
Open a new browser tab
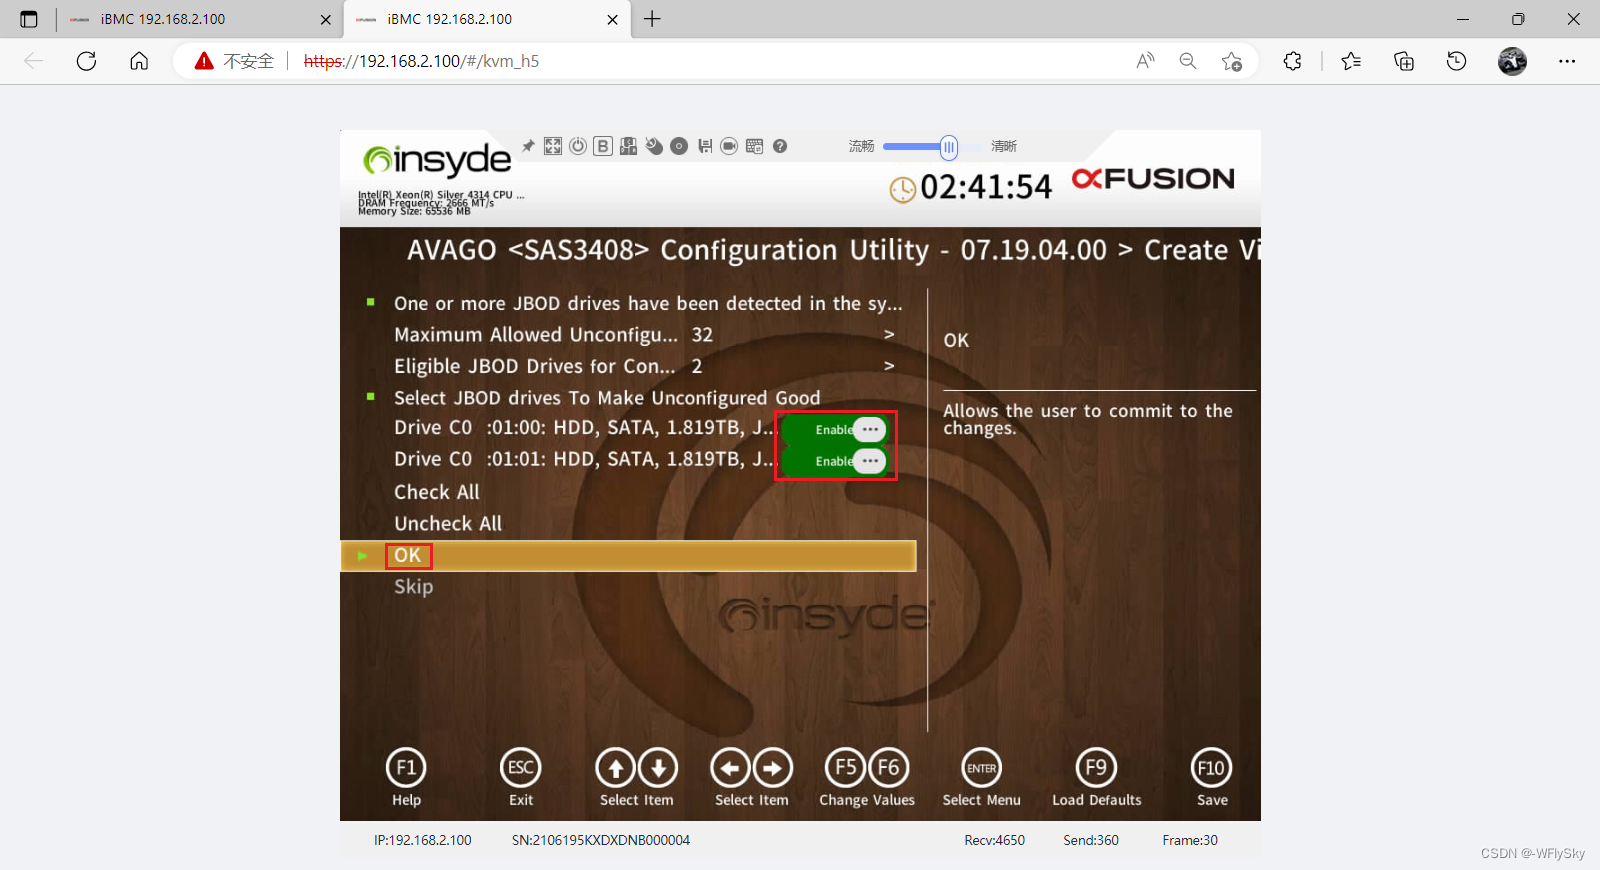click(652, 19)
